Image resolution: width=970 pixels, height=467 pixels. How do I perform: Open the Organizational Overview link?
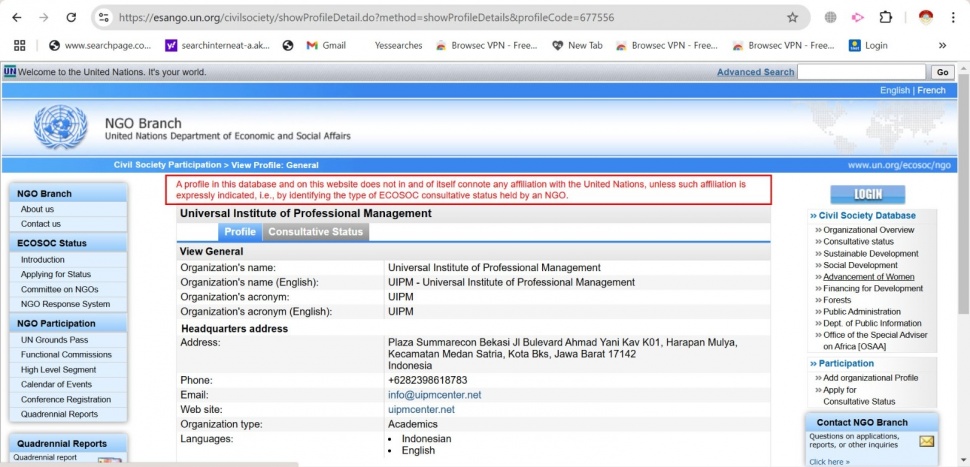pyautogui.click(x=869, y=230)
